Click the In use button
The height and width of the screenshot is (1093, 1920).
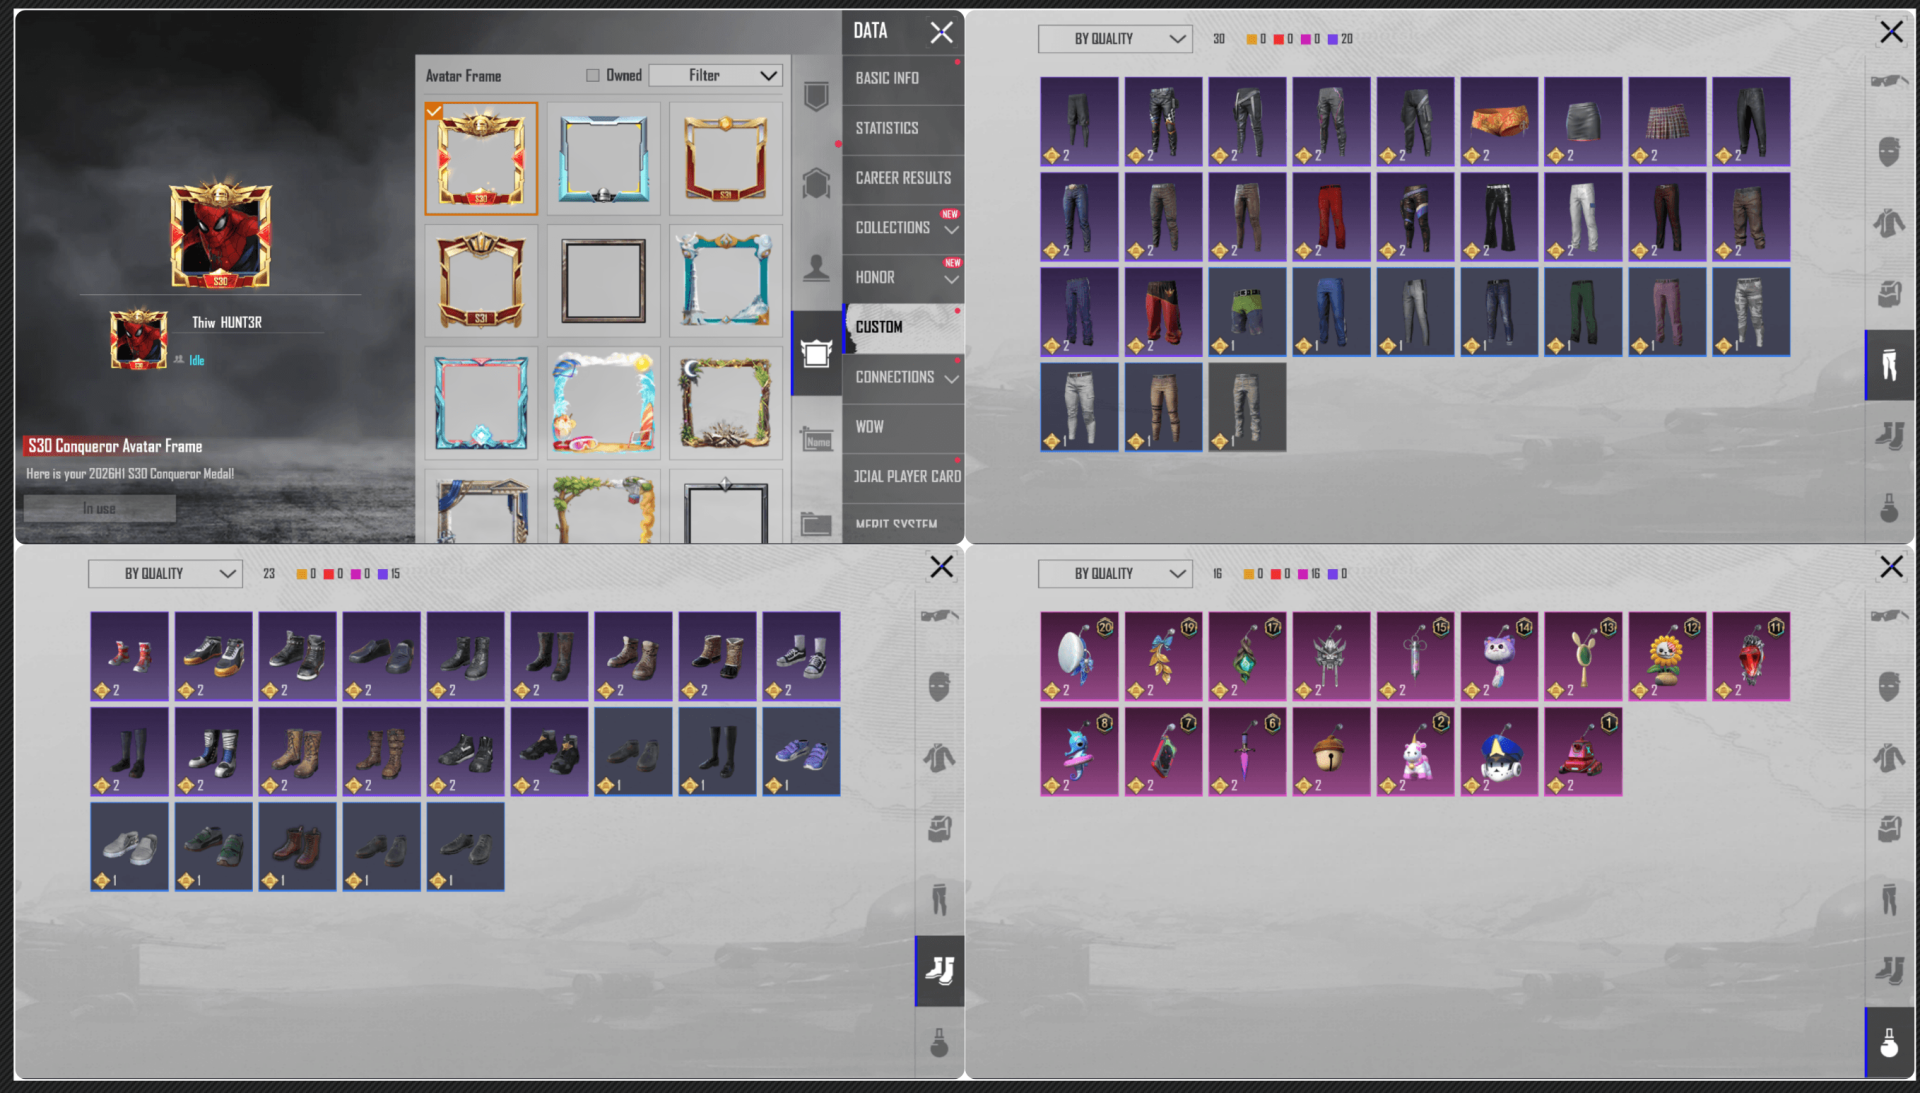(100, 509)
